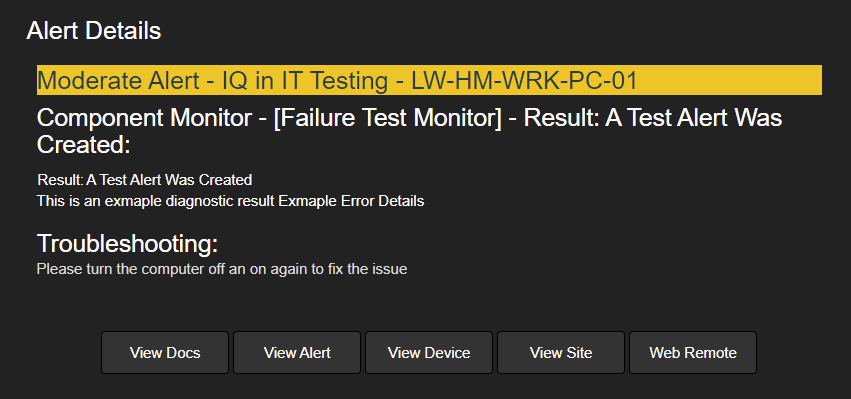Viewport: 851px width, 399px height.
Task: Click the View Alert button
Action: tap(297, 353)
